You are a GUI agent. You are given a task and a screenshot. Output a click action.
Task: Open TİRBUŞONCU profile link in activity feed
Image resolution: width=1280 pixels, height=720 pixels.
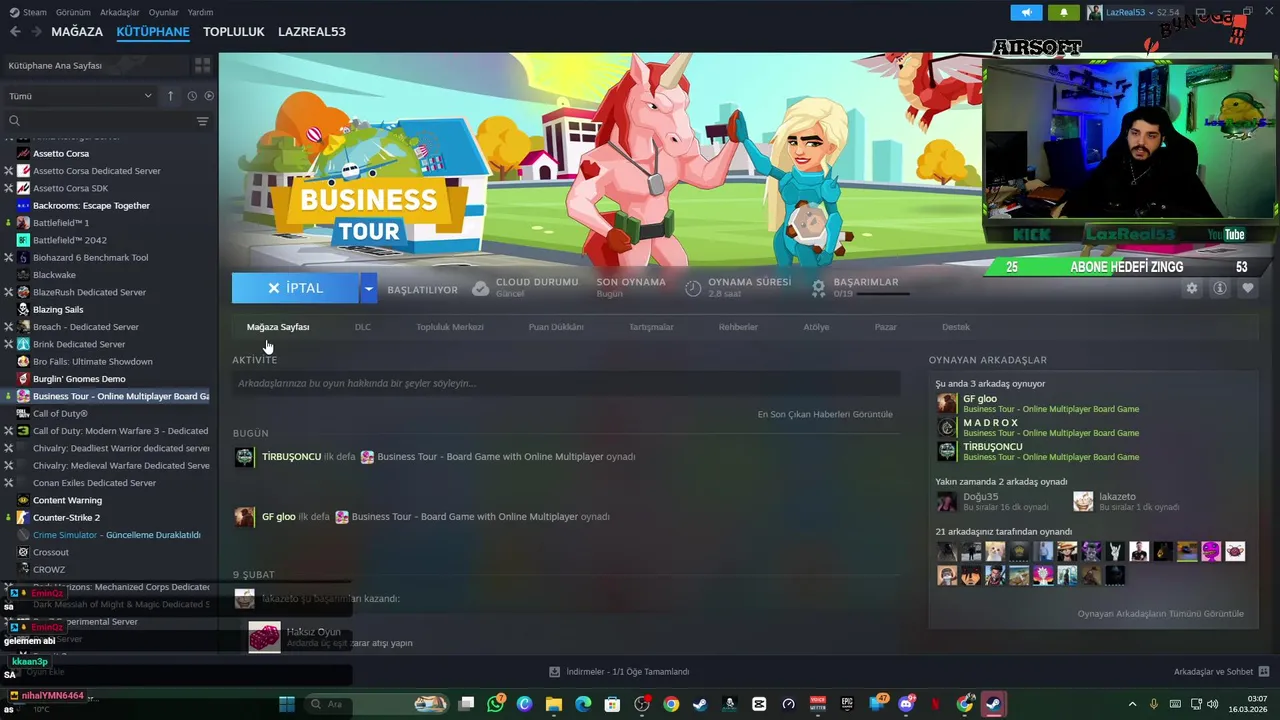click(291, 457)
